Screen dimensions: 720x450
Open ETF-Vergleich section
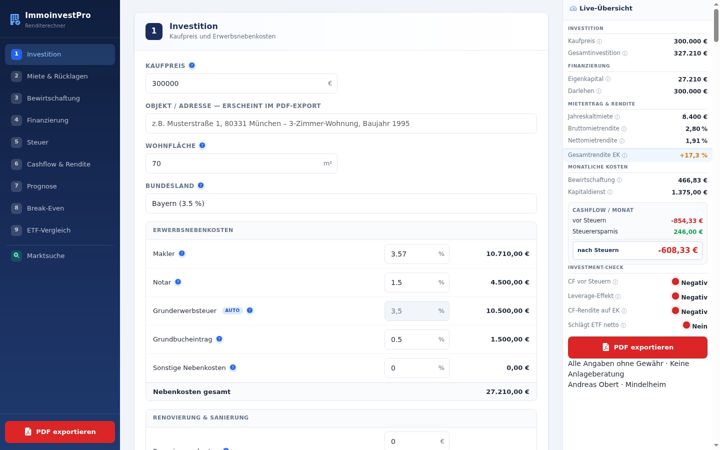(x=60, y=231)
